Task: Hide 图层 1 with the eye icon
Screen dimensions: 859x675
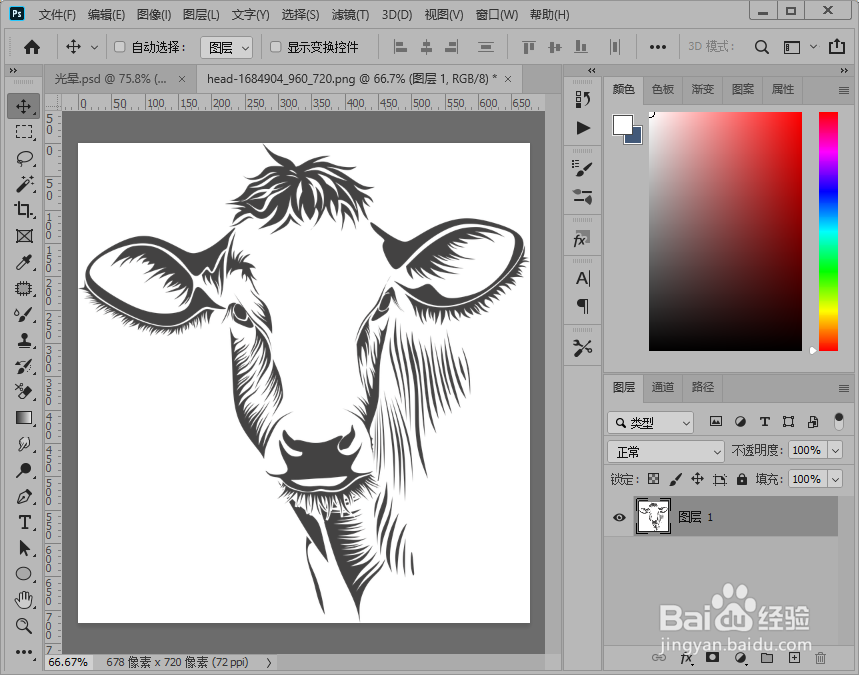Action: [x=619, y=517]
